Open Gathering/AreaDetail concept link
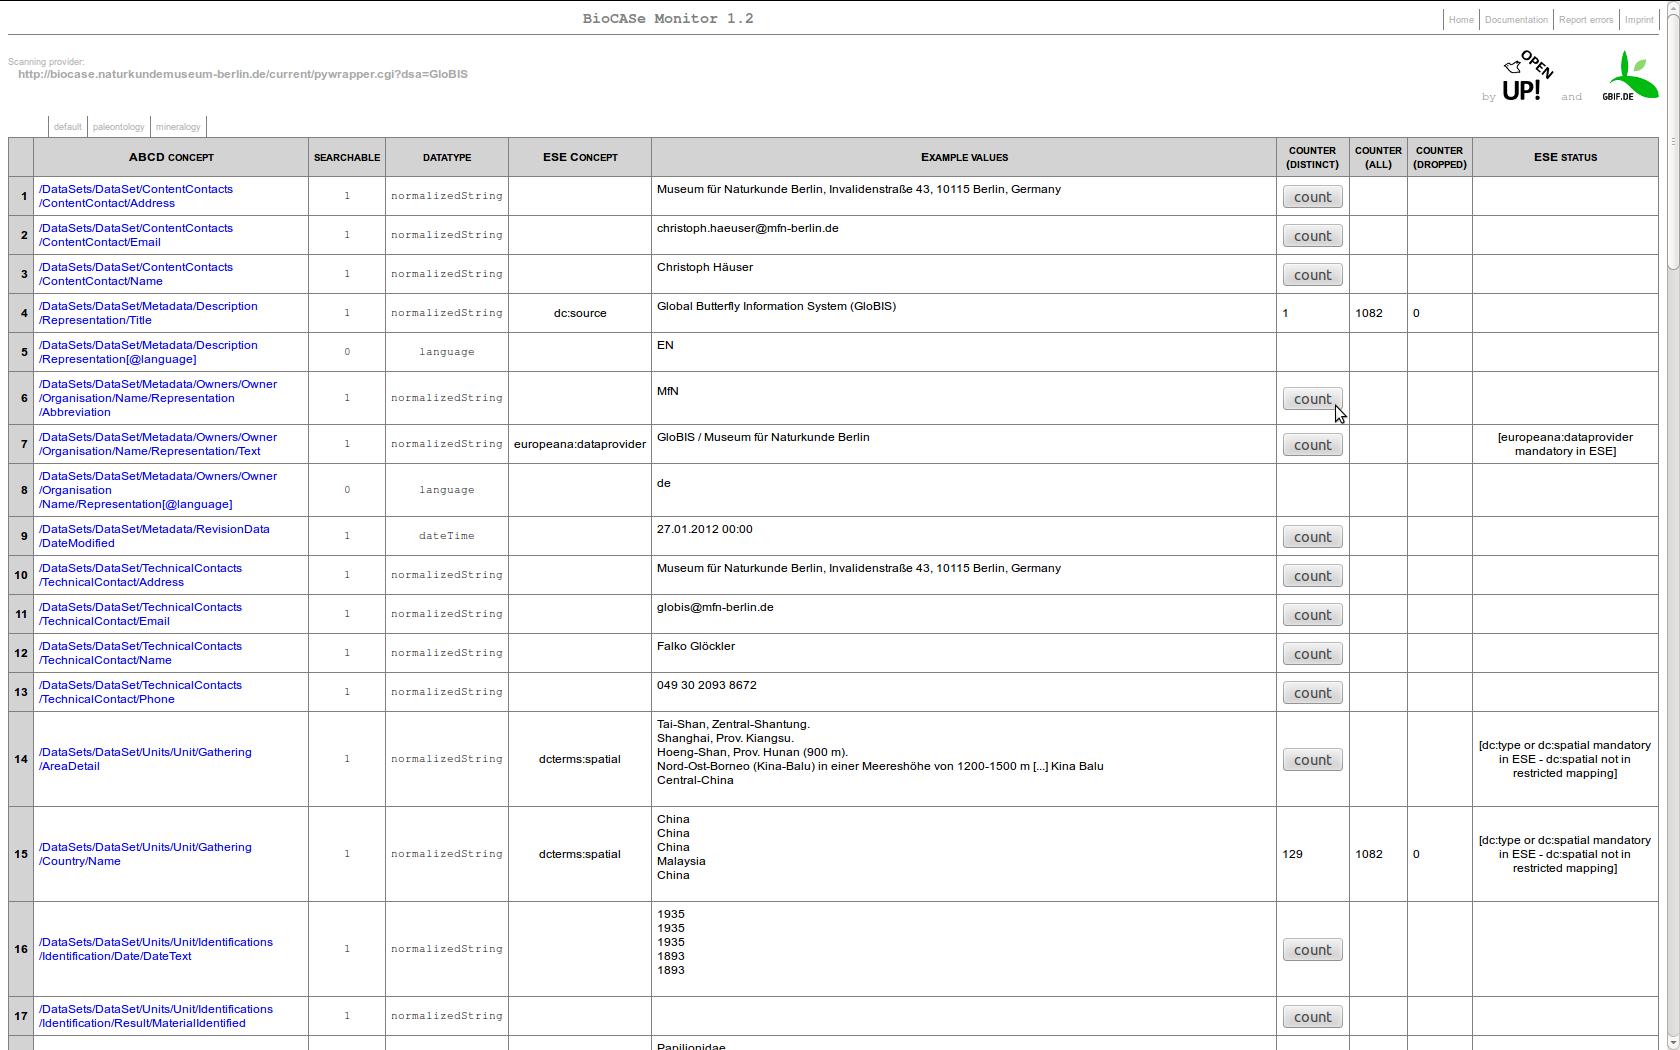 145,759
